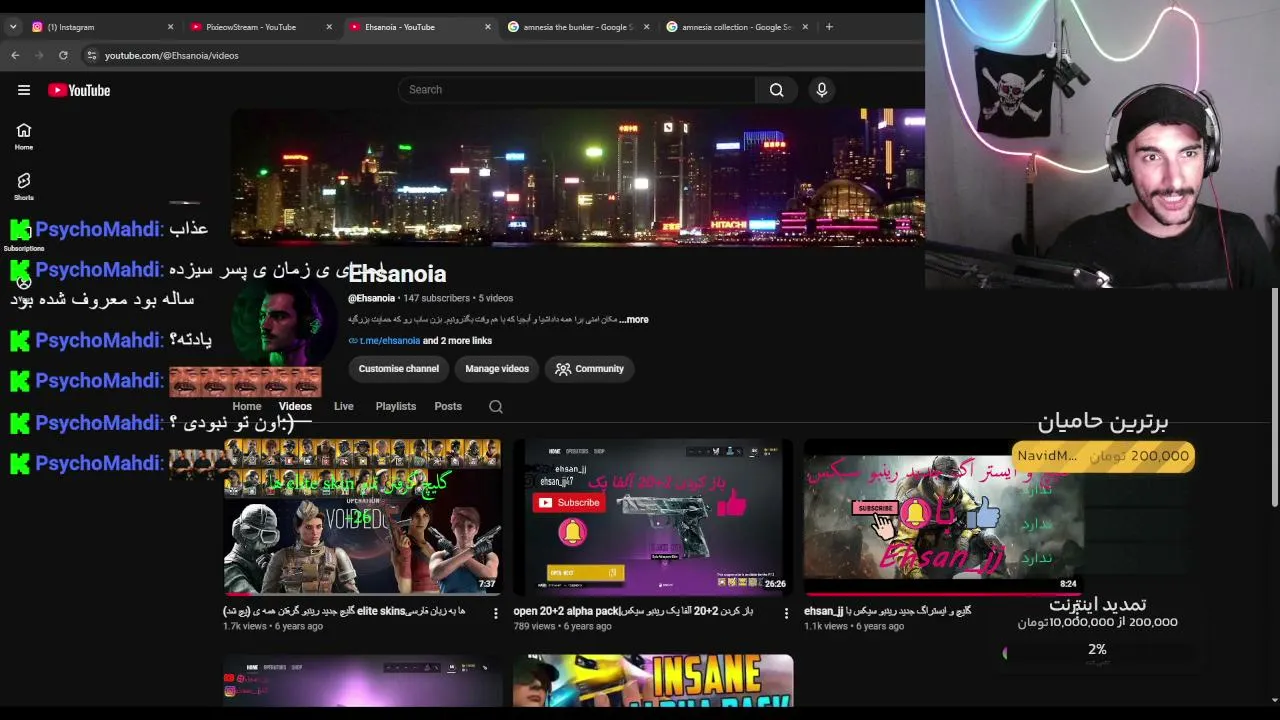
Task: Open options menu for the elite skins video
Action: (495, 613)
